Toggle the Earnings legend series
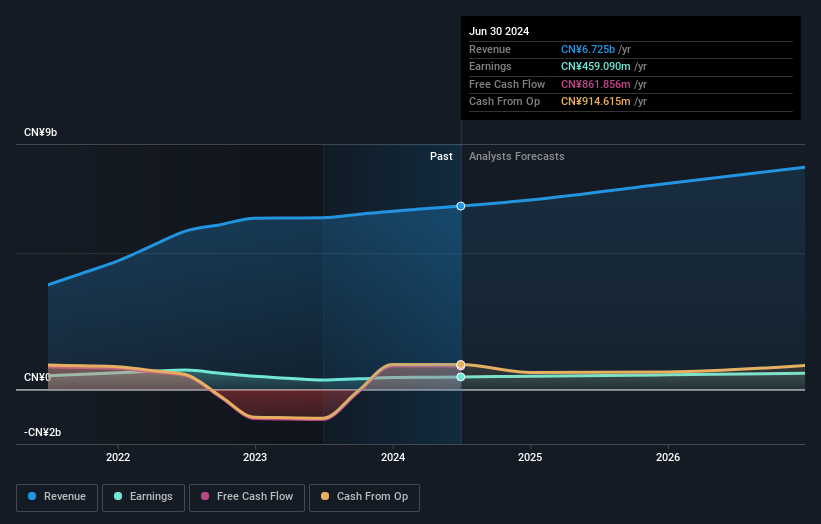 pyautogui.click(x=143, y=497)
